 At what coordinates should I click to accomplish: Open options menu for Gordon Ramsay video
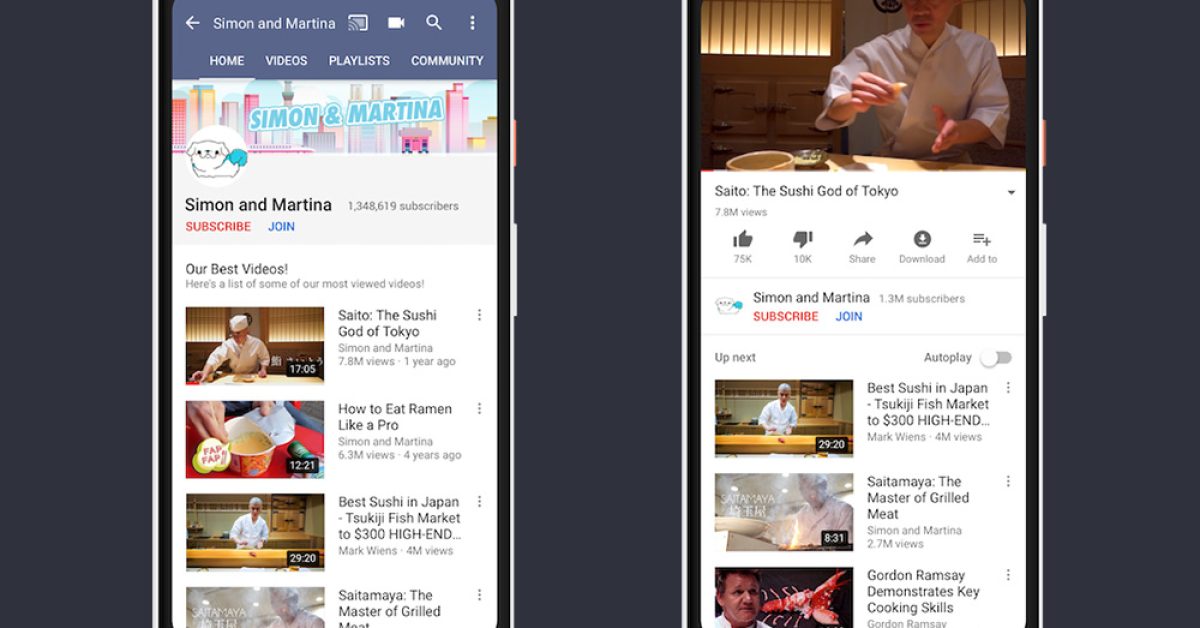pyautogui.click(x=1008, y=575)
